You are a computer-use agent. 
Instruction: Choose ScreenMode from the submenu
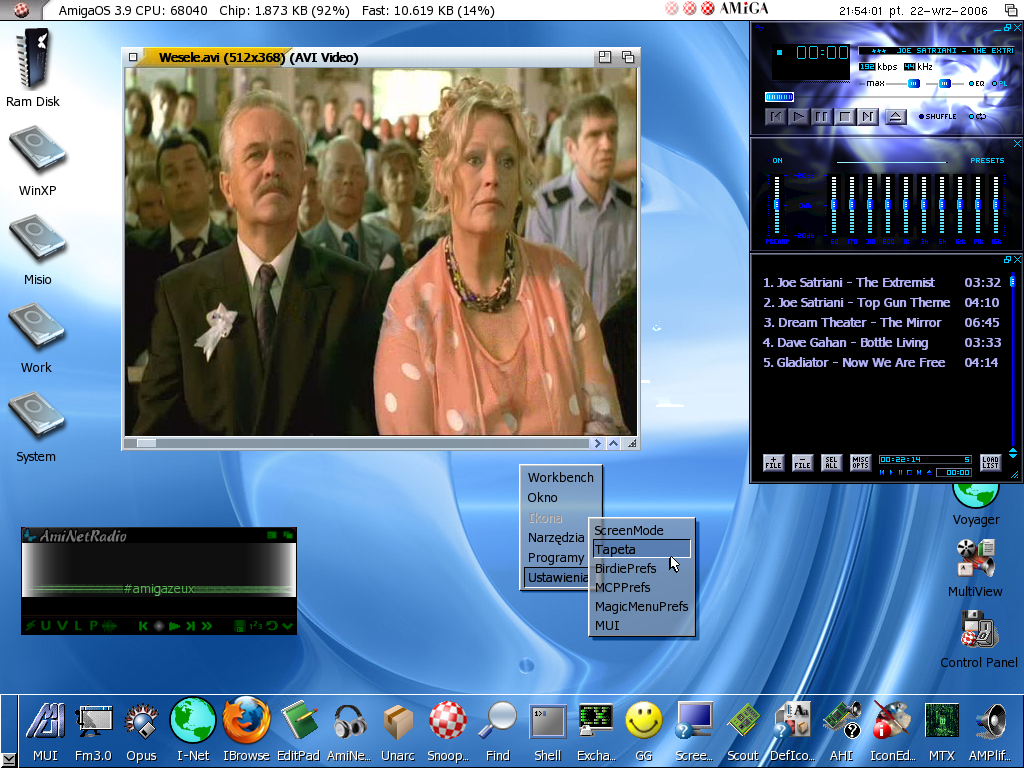pyautogui.click(x=628, y=530)
